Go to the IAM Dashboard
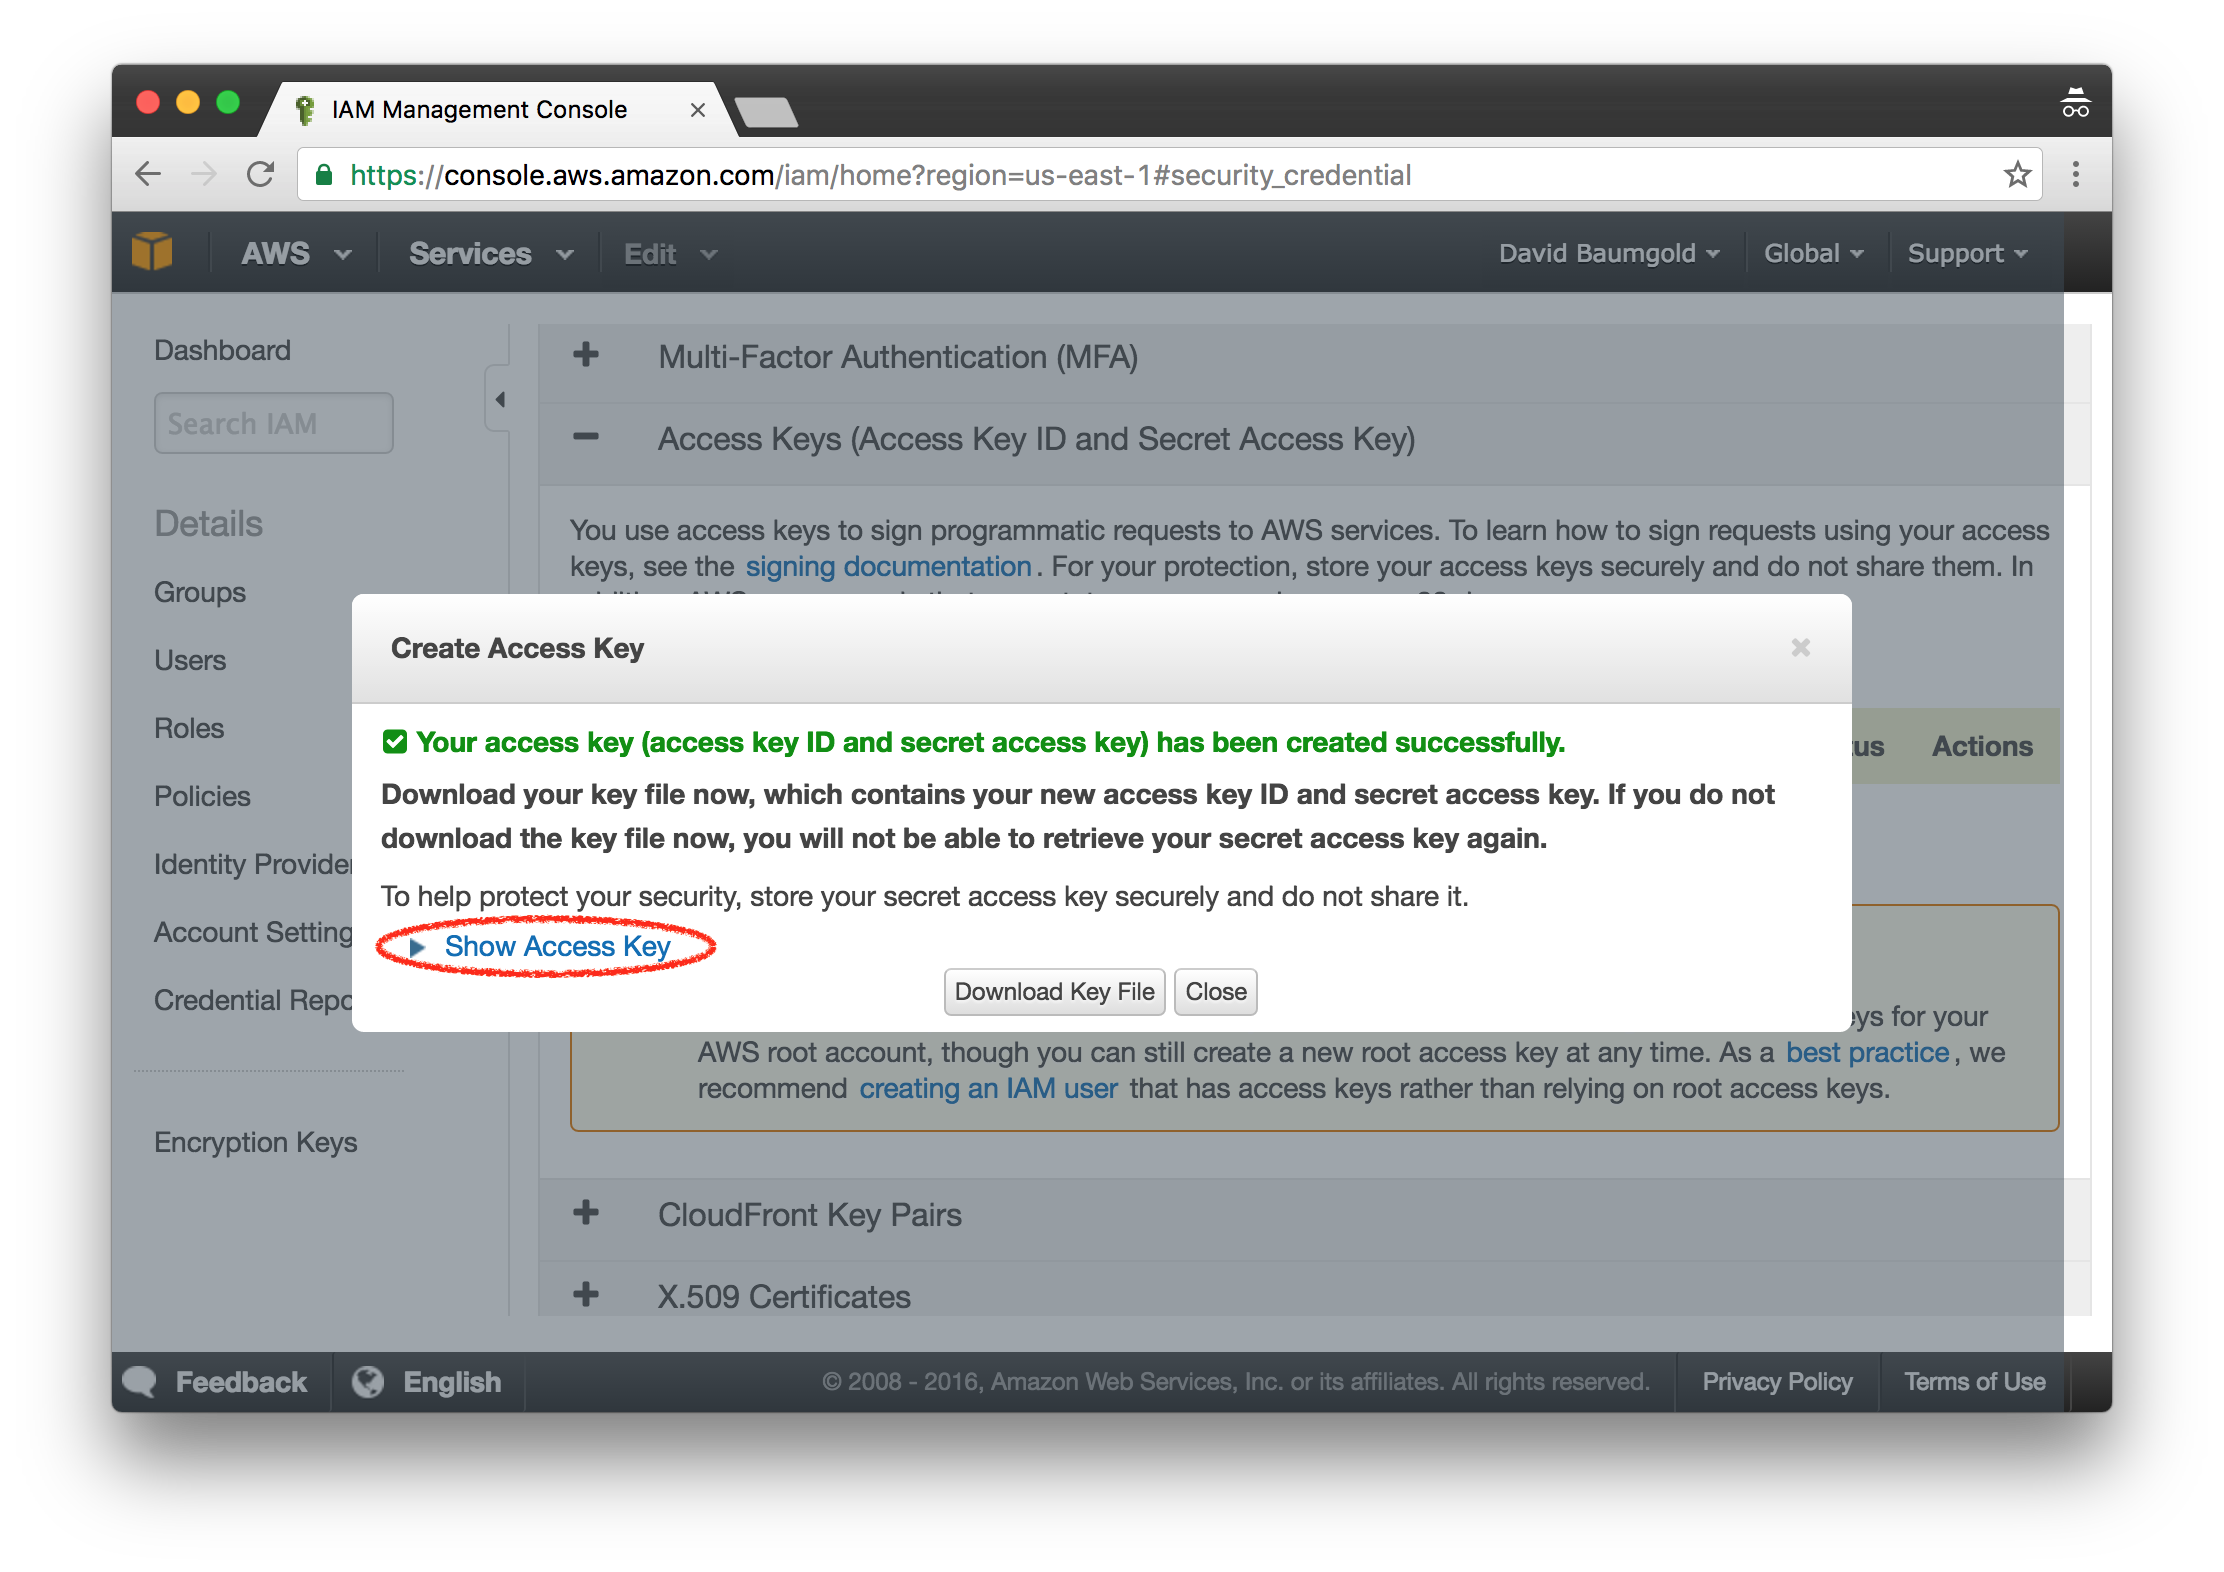 (x=222, y=350)
